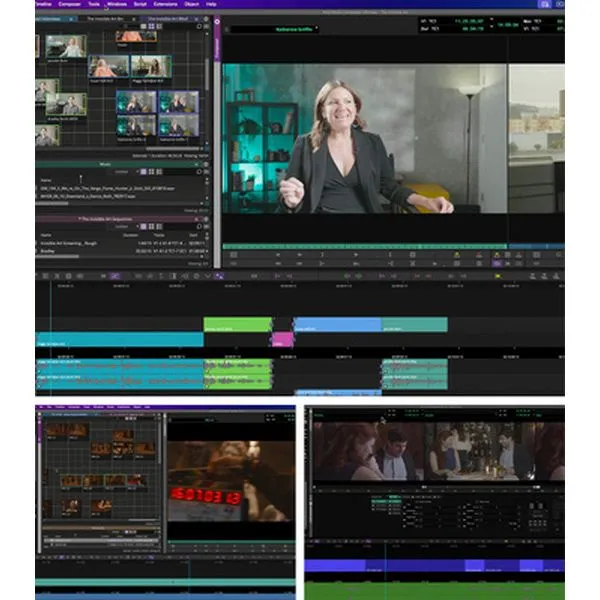Select second music file in Music bin
The width and height of the screenshot is (600, 600).
pyautogui.click(x=88, y=196)
